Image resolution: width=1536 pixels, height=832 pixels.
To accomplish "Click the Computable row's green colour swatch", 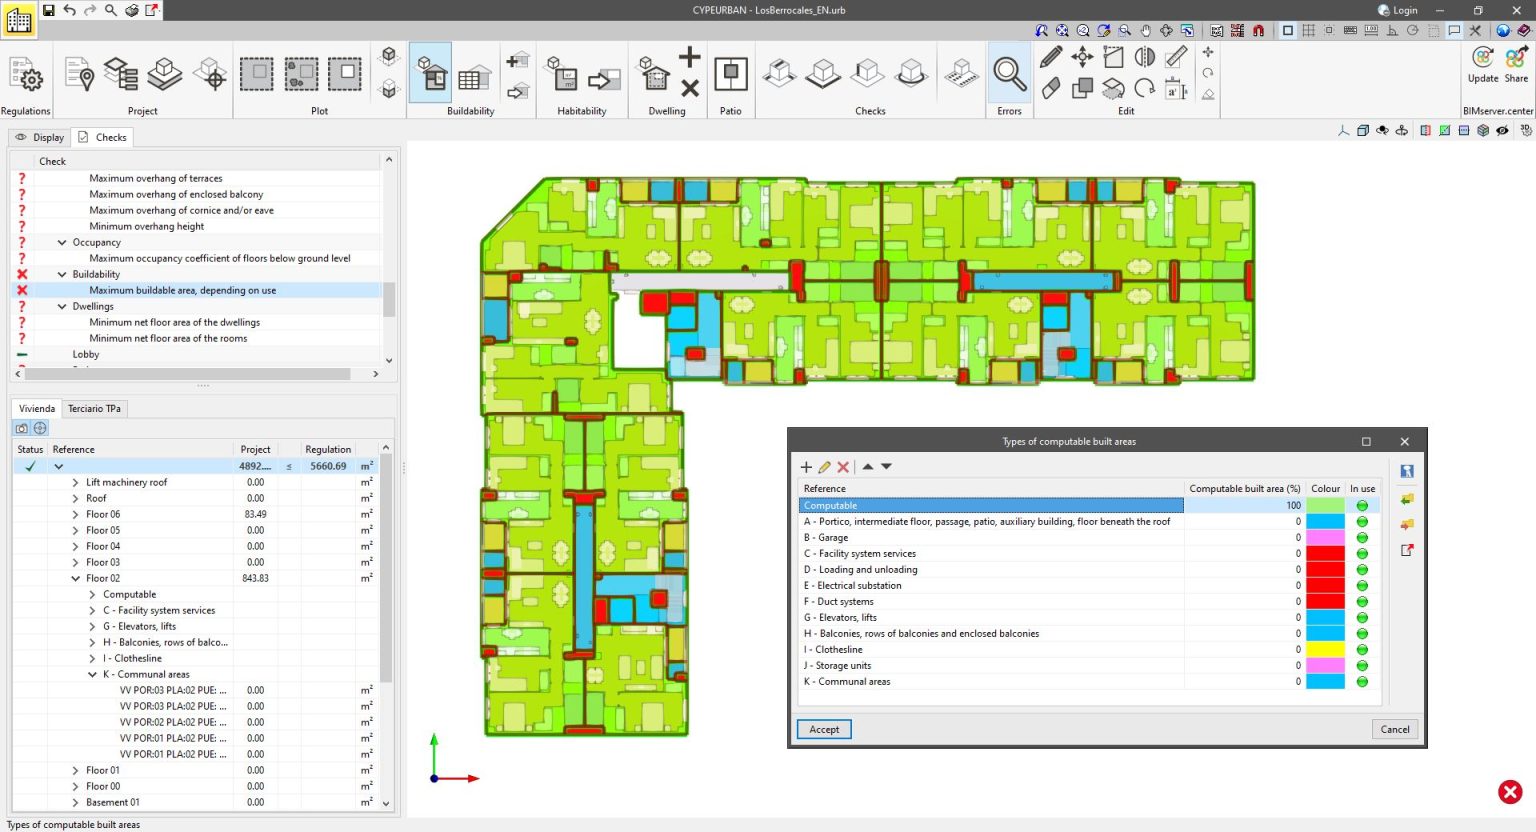I will (1325, 505).
